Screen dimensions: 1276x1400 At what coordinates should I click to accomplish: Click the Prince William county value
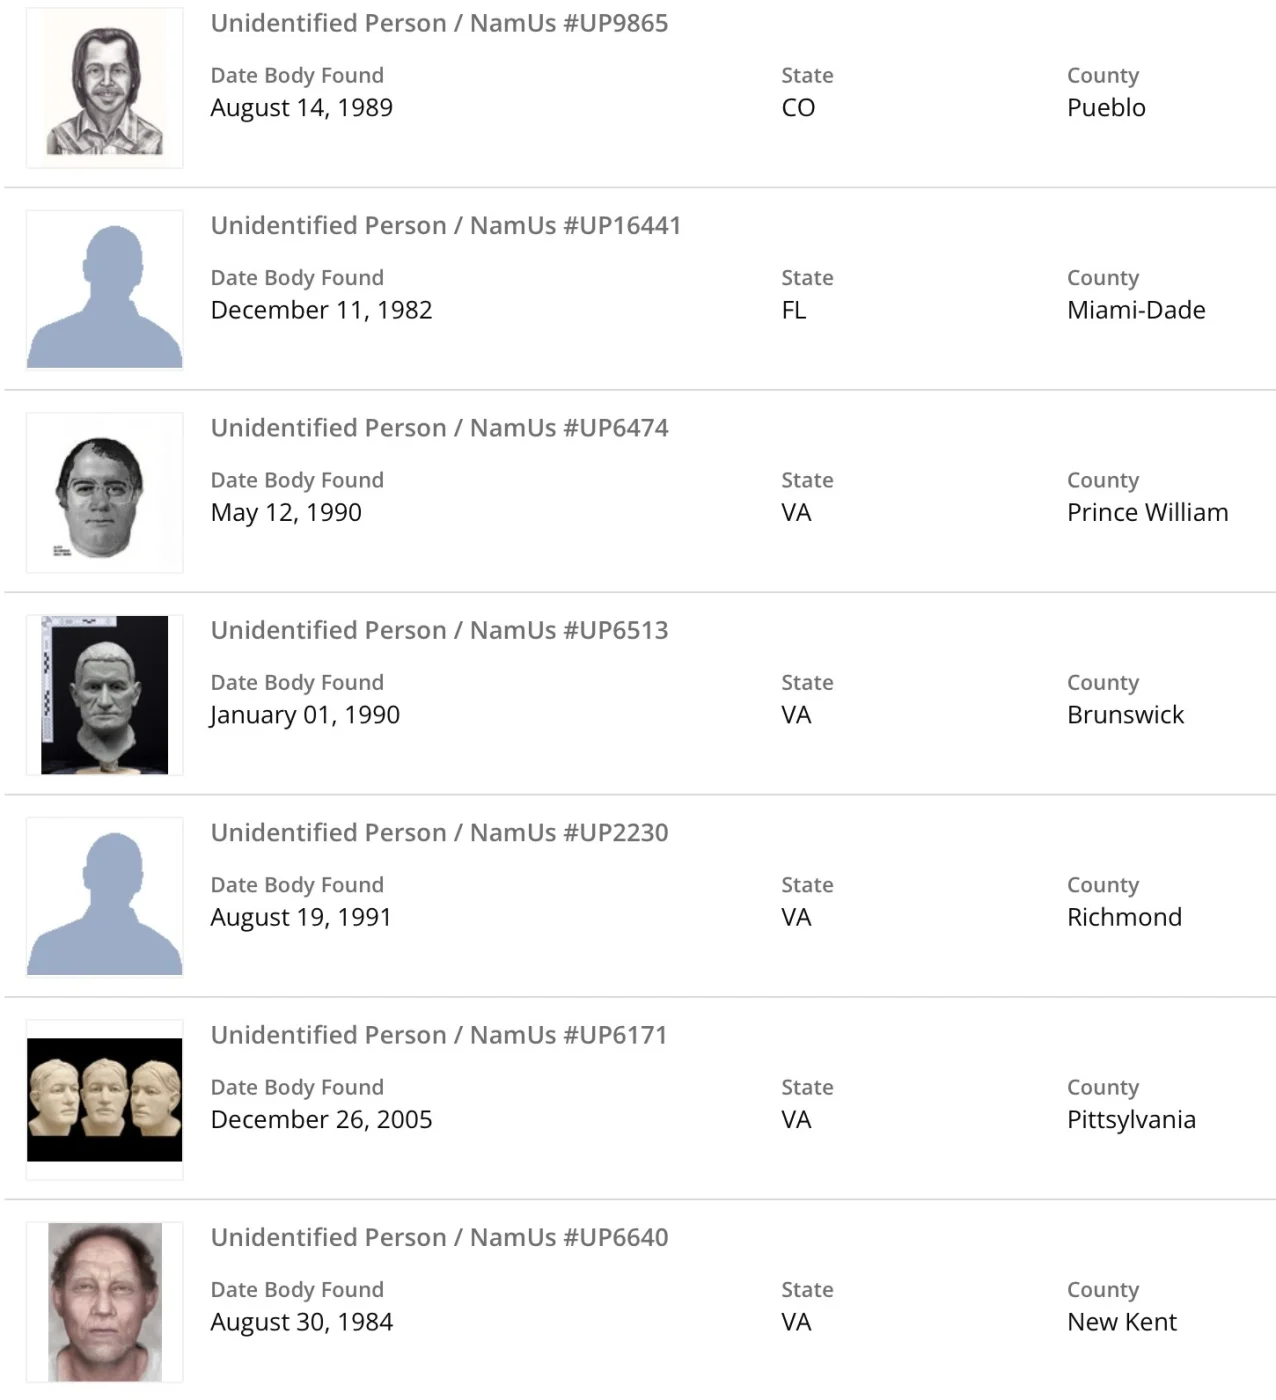1147,512
